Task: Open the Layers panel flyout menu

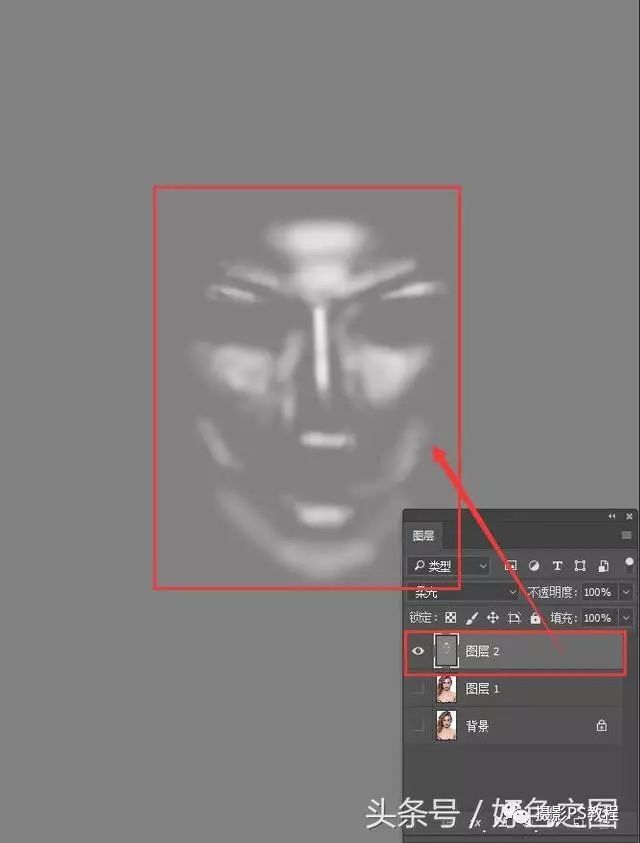Action: [627, 536]
